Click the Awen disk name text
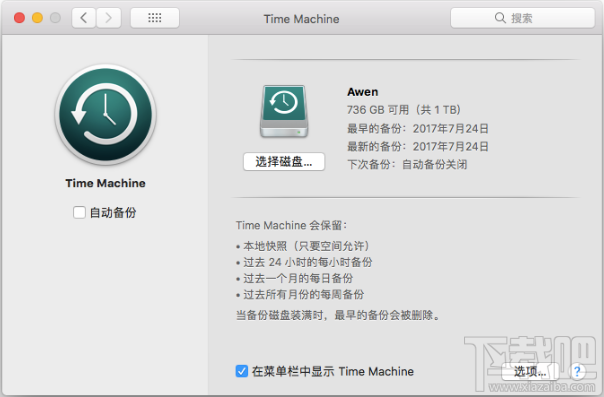 pos(362,92)
